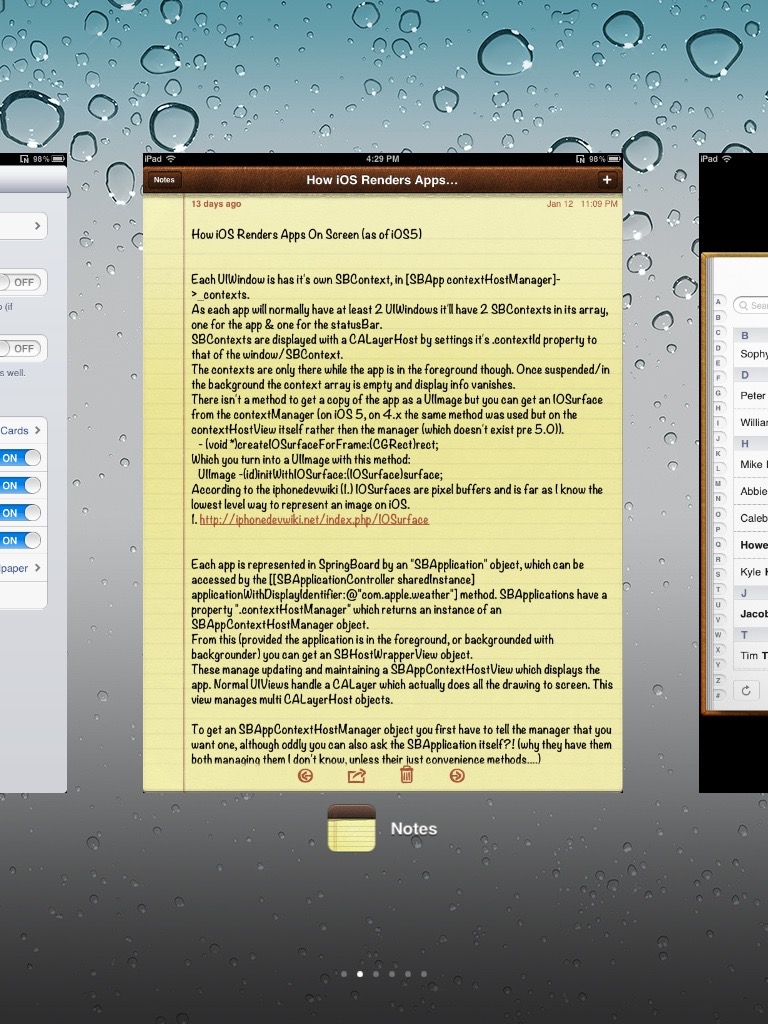Image resolution: width=768 pixels, height=1024 pixels.
Task: Jump to letter S in Contacts index
Action: pyautogui.click(x=718, y=574)
